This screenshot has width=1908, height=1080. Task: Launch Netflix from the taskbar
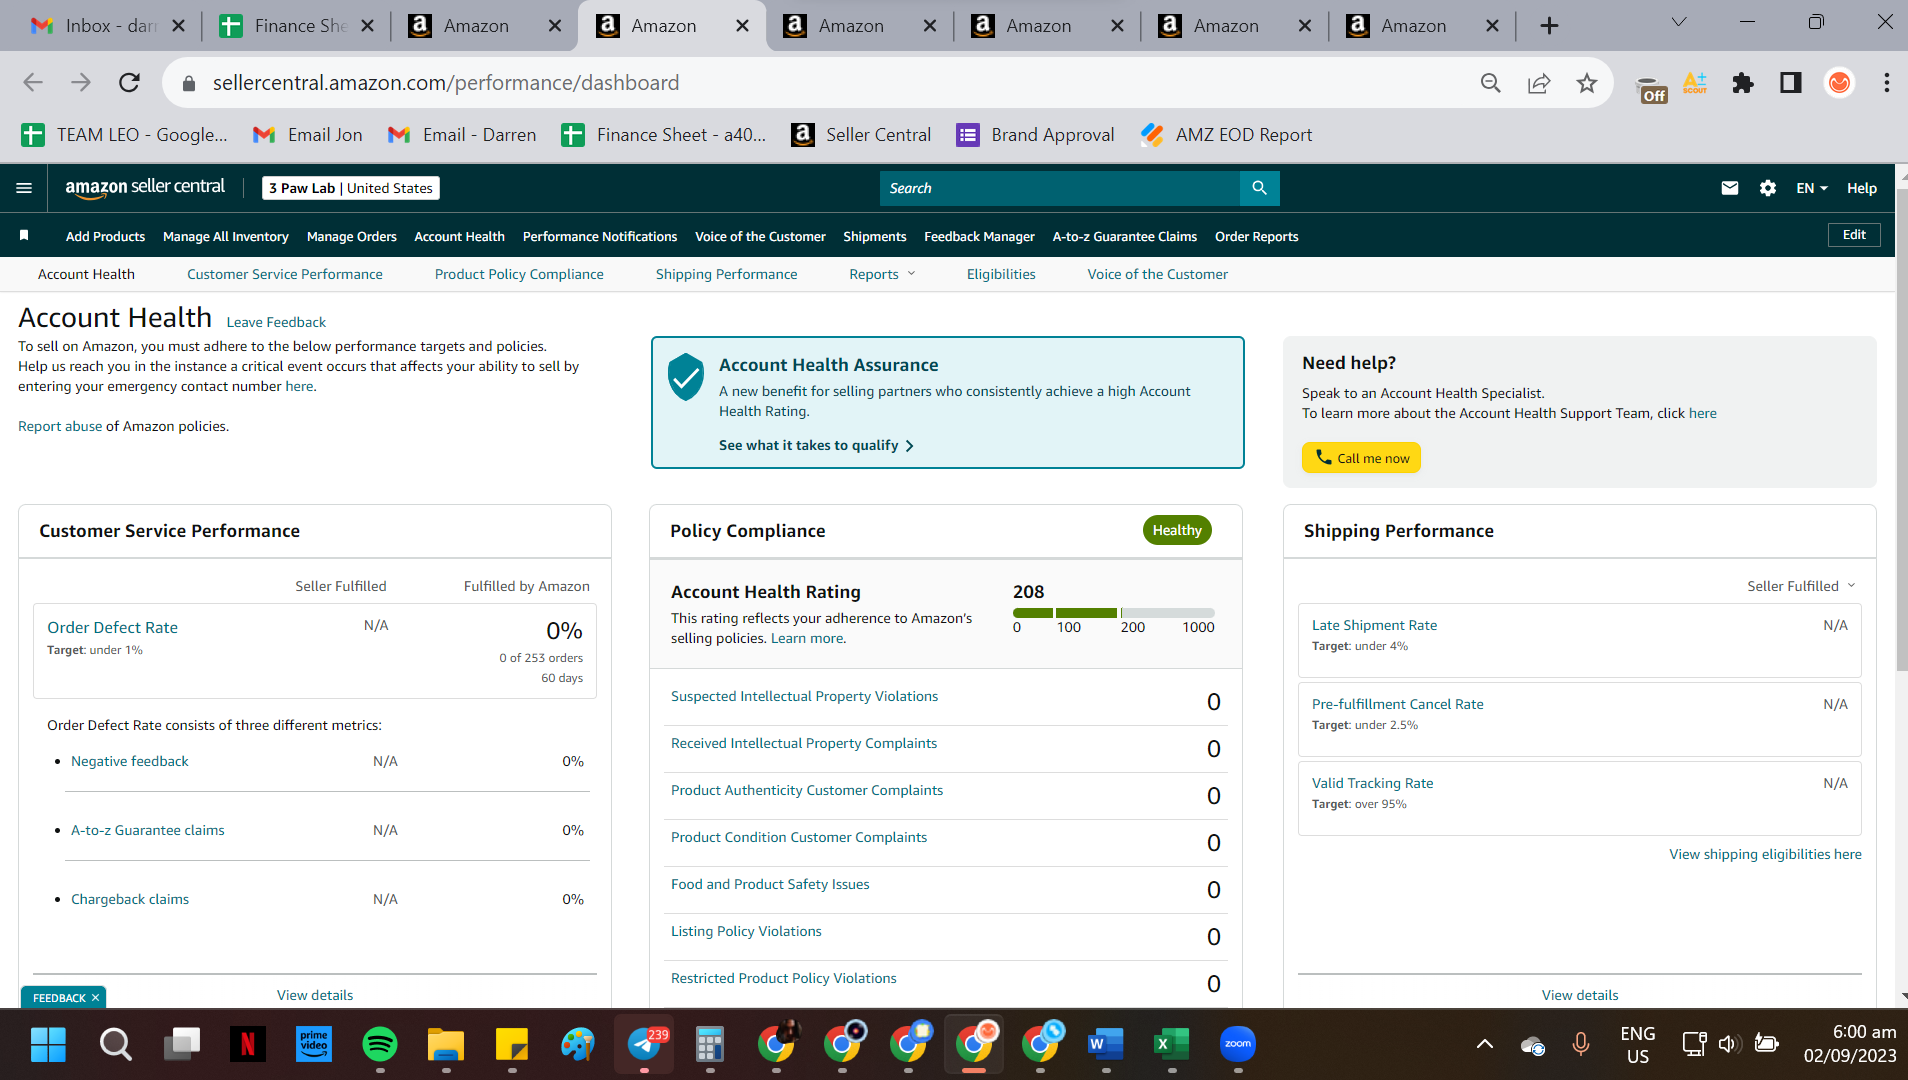(247, 1045)
